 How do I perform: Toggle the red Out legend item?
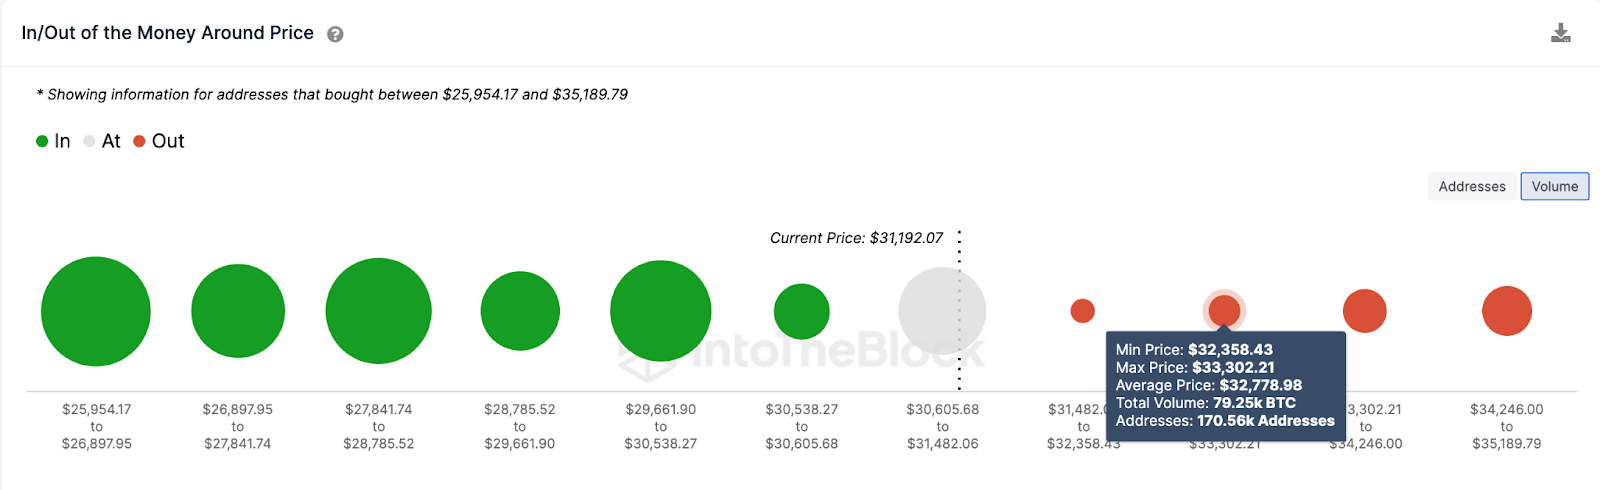coord(159,141)
